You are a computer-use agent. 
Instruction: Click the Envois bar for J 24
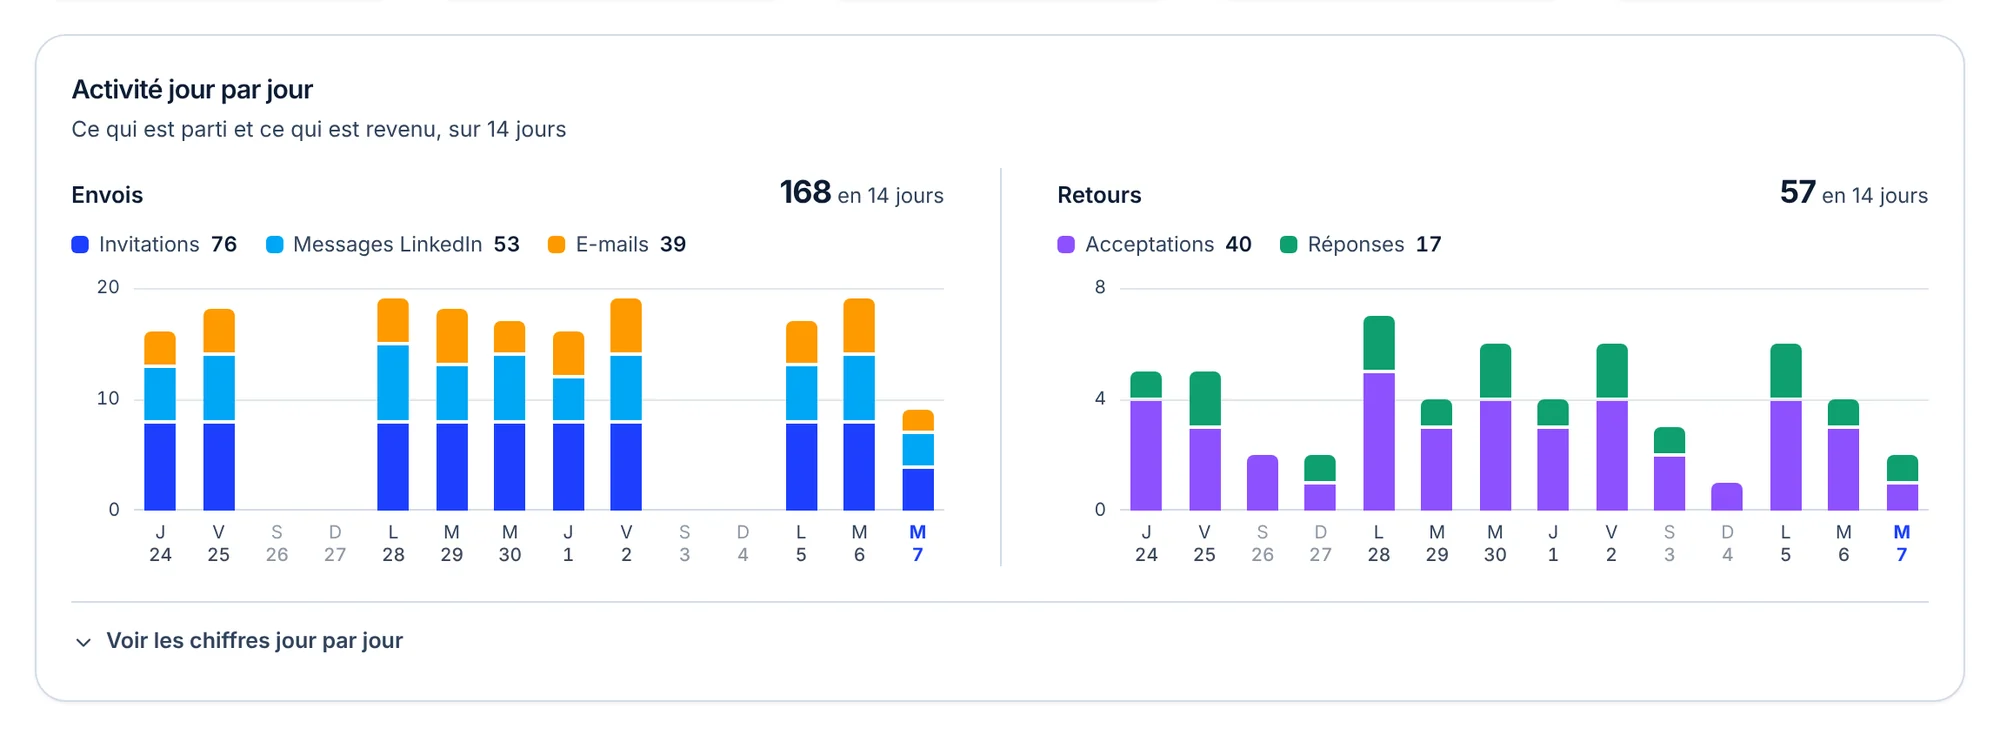coord(160,421)
